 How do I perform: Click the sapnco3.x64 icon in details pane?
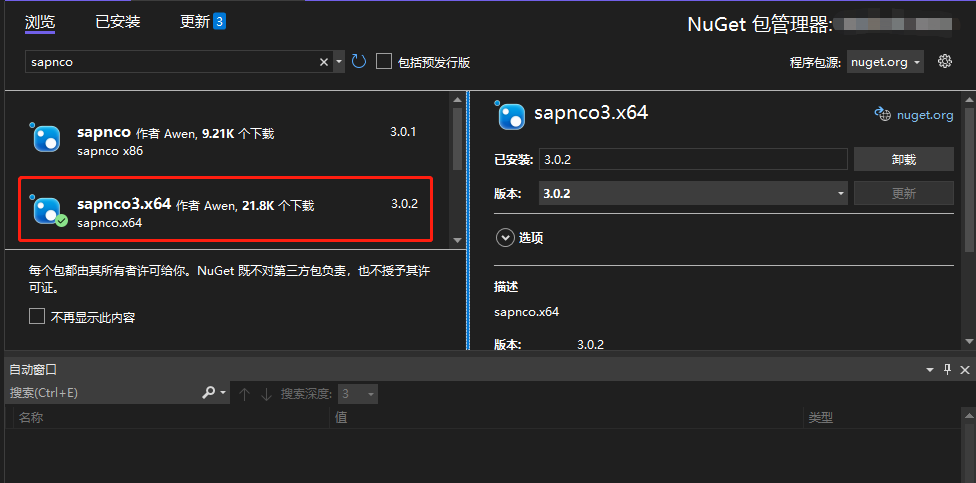[511, 115]
